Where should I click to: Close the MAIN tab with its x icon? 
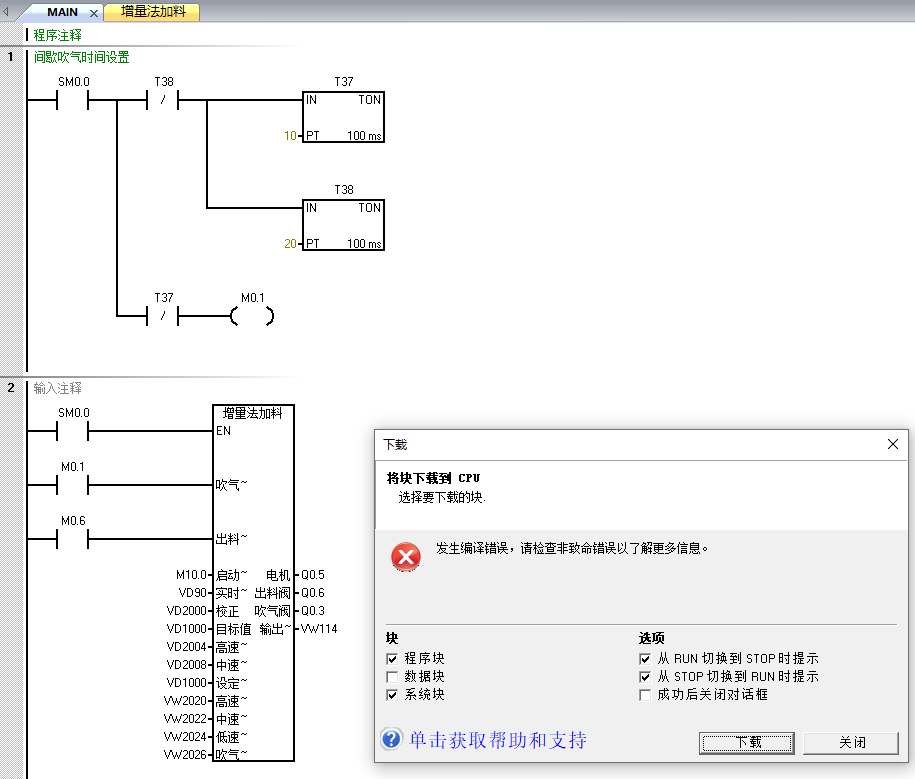click(94, 13)
